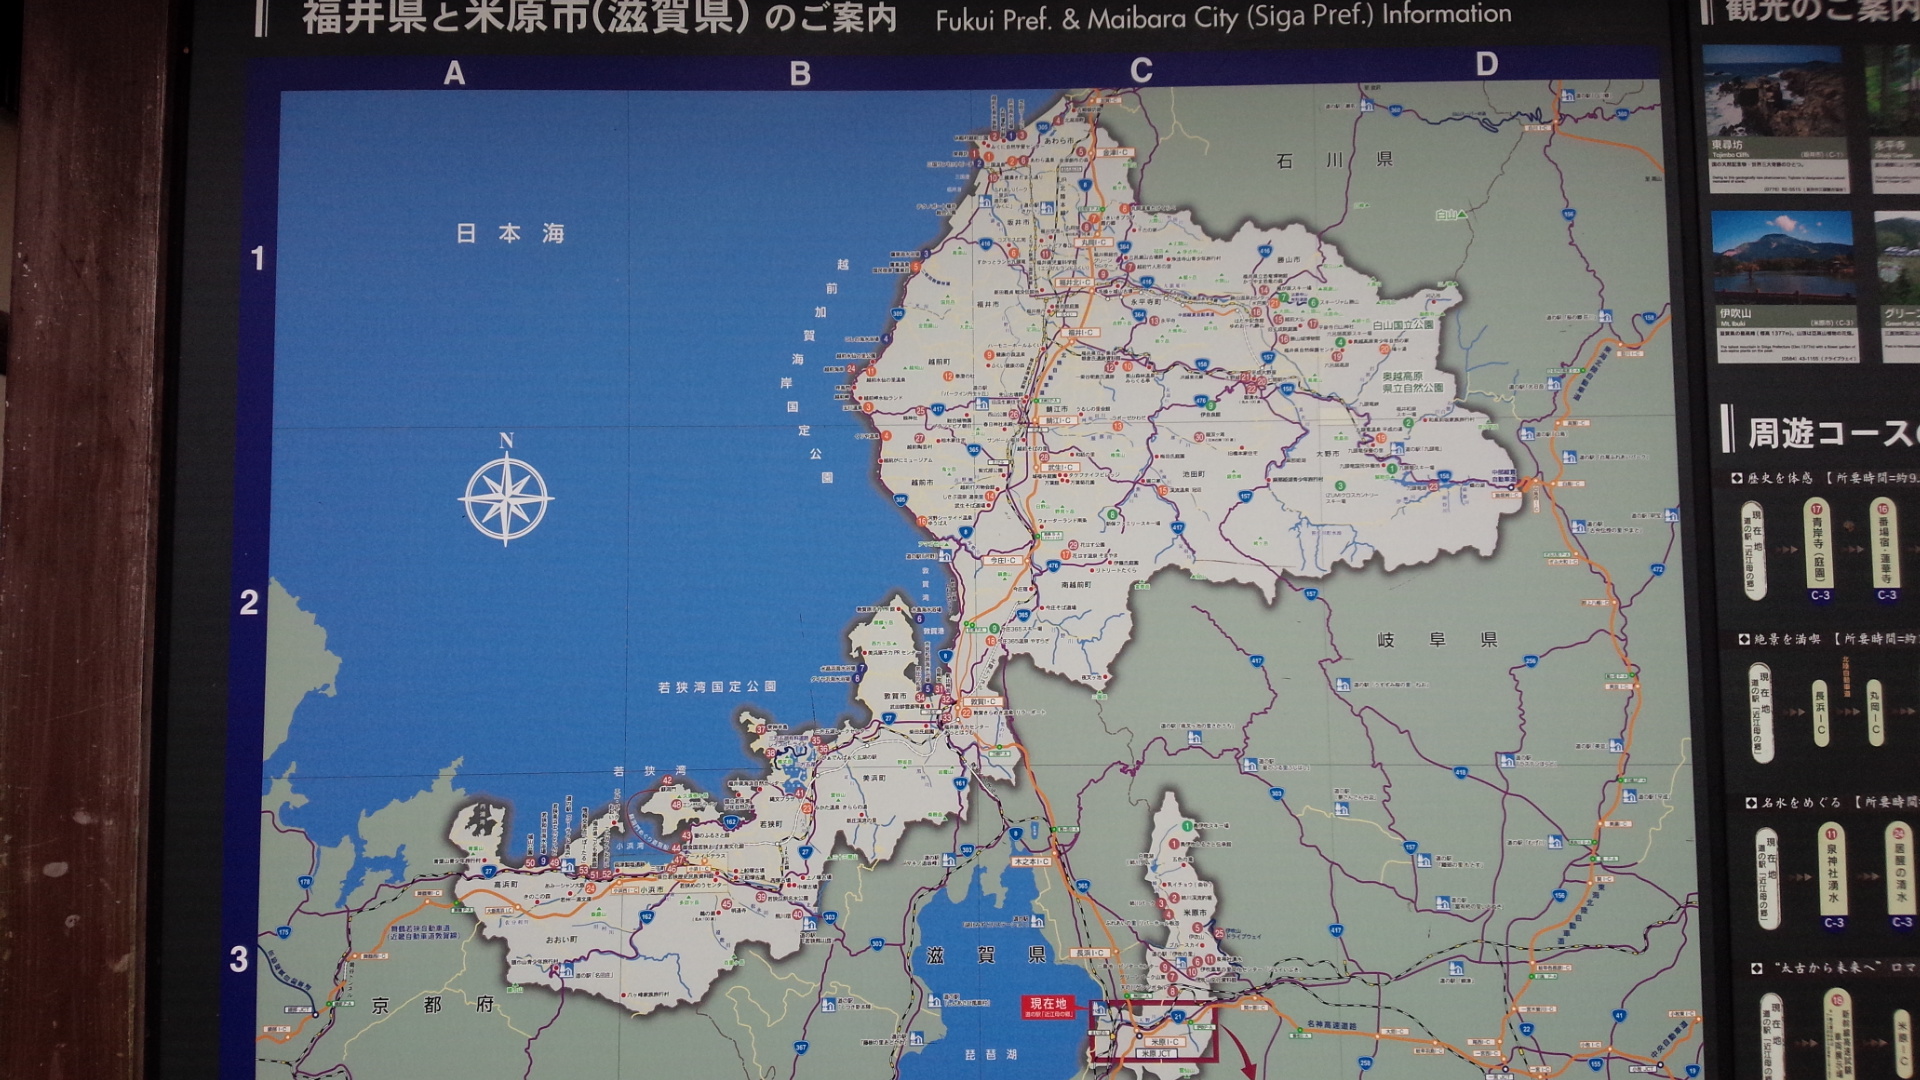Click the 滋賀県 prefecture label
1920x1080 pixels.
pos(987,955)
